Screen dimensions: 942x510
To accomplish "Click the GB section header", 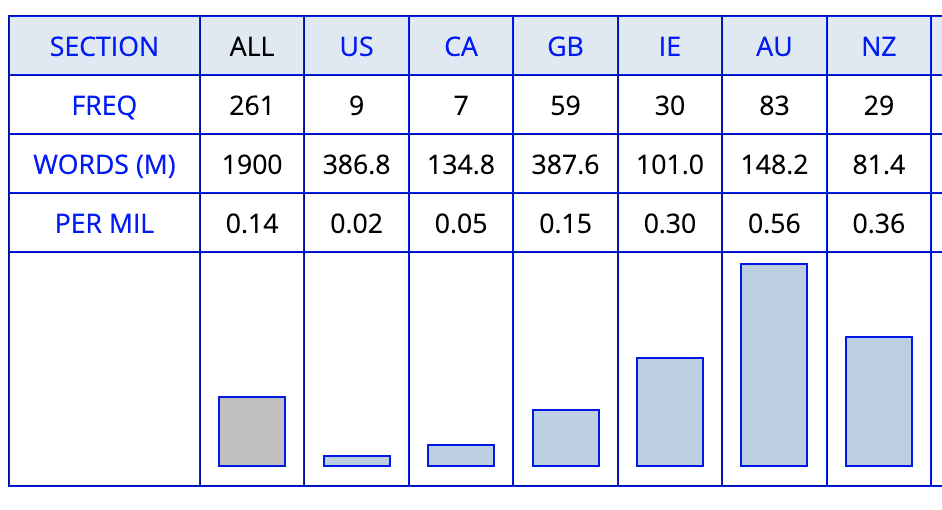I will [565, 47].
